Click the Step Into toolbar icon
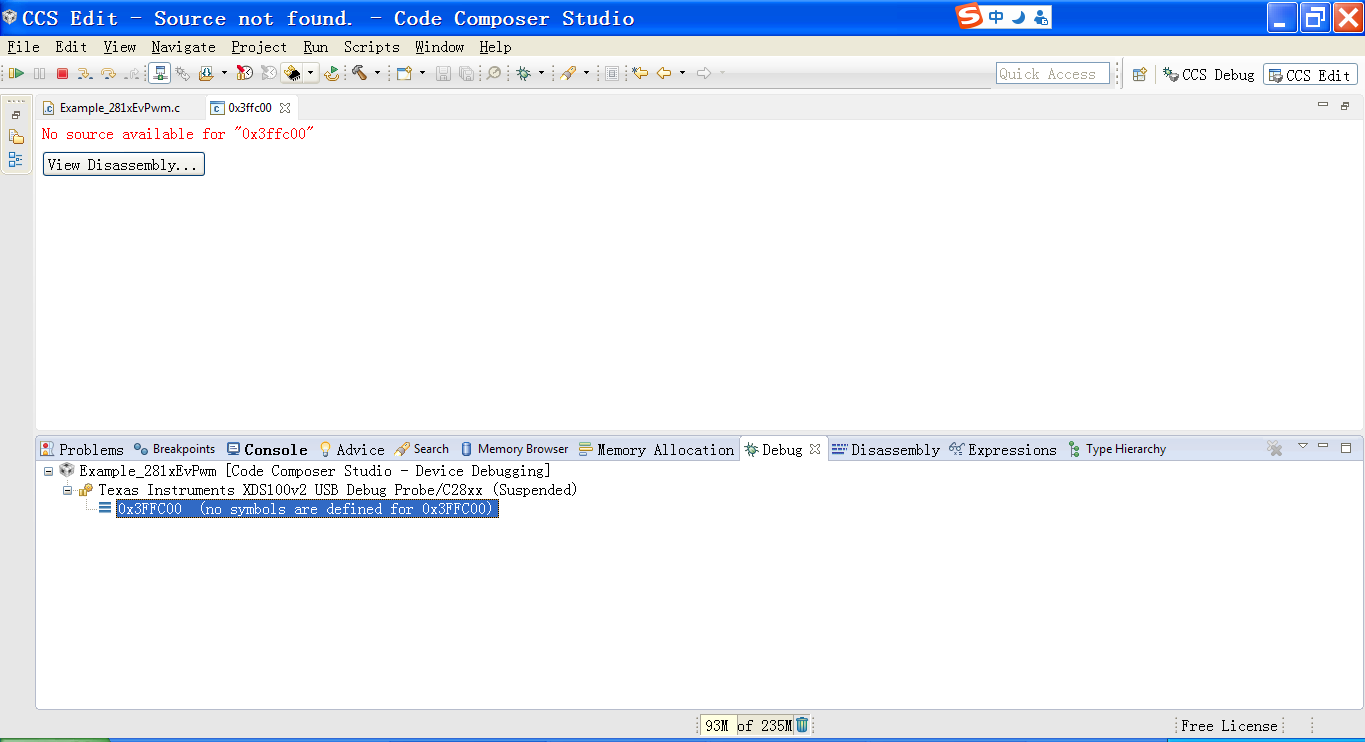The height and width of the screenshot is (742, 1365). (85, 73)
